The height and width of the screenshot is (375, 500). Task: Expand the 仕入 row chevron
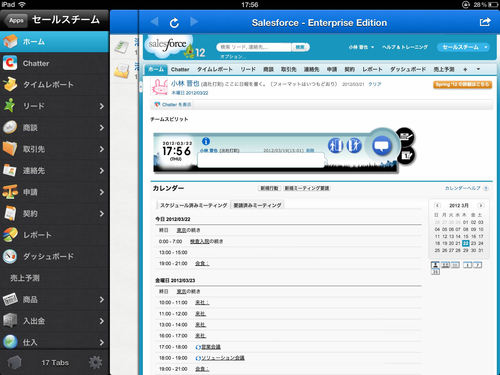pos(101,342)
